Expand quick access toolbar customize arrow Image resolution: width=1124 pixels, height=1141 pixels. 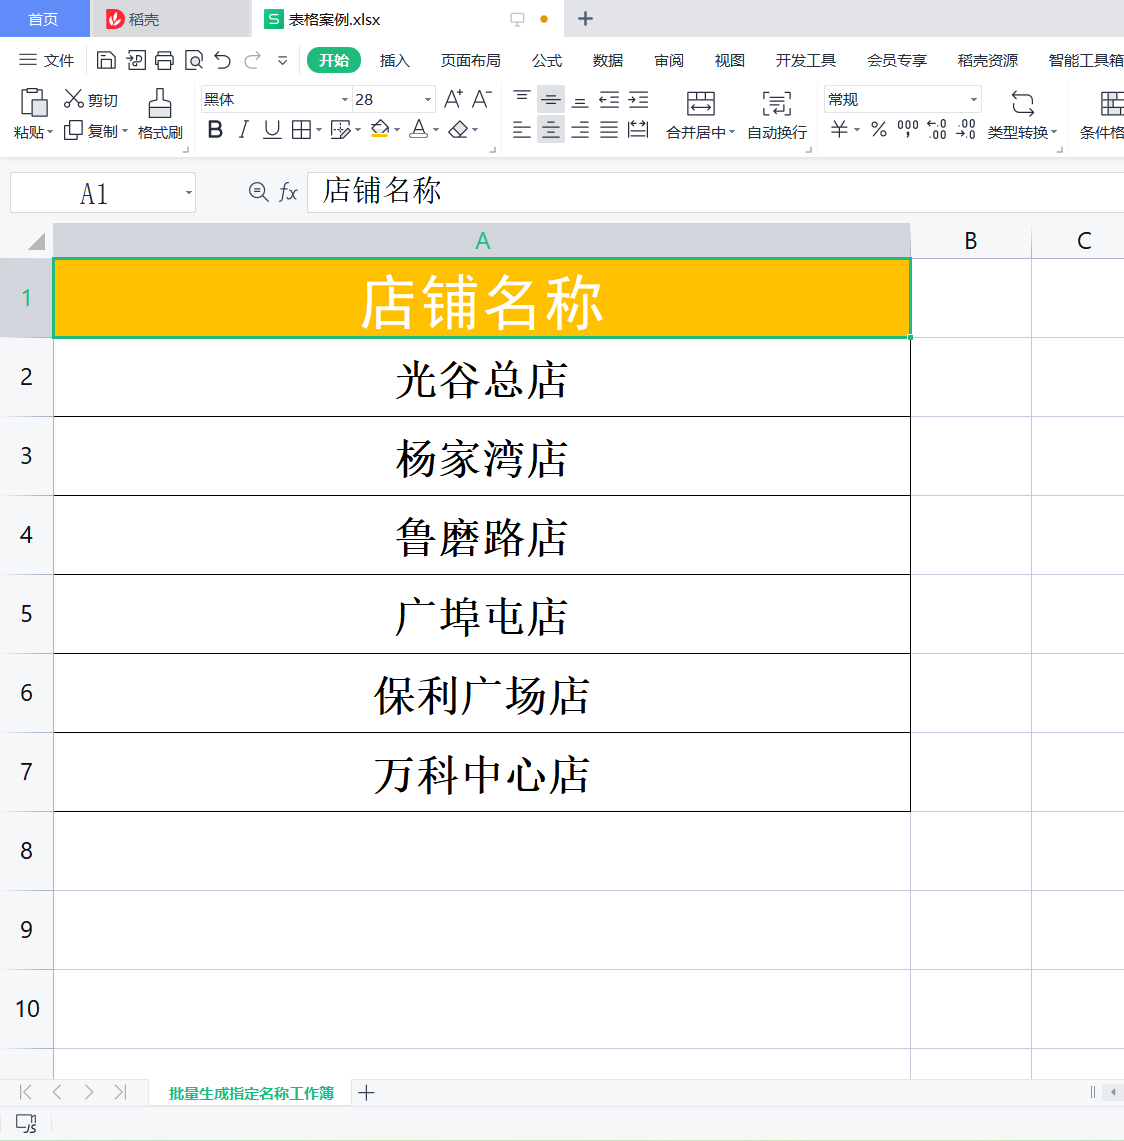click(282, 60)
